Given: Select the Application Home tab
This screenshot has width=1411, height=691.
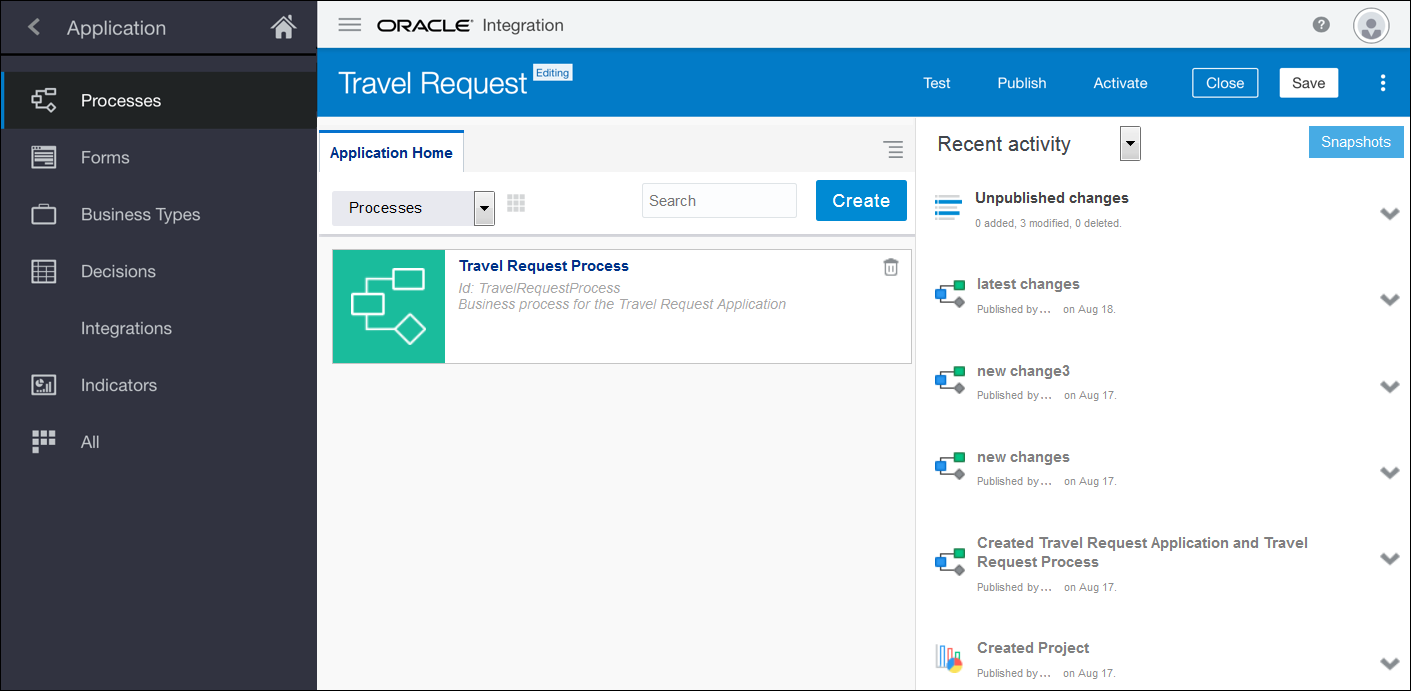Looking at the screenshot, I should point(391,152).
